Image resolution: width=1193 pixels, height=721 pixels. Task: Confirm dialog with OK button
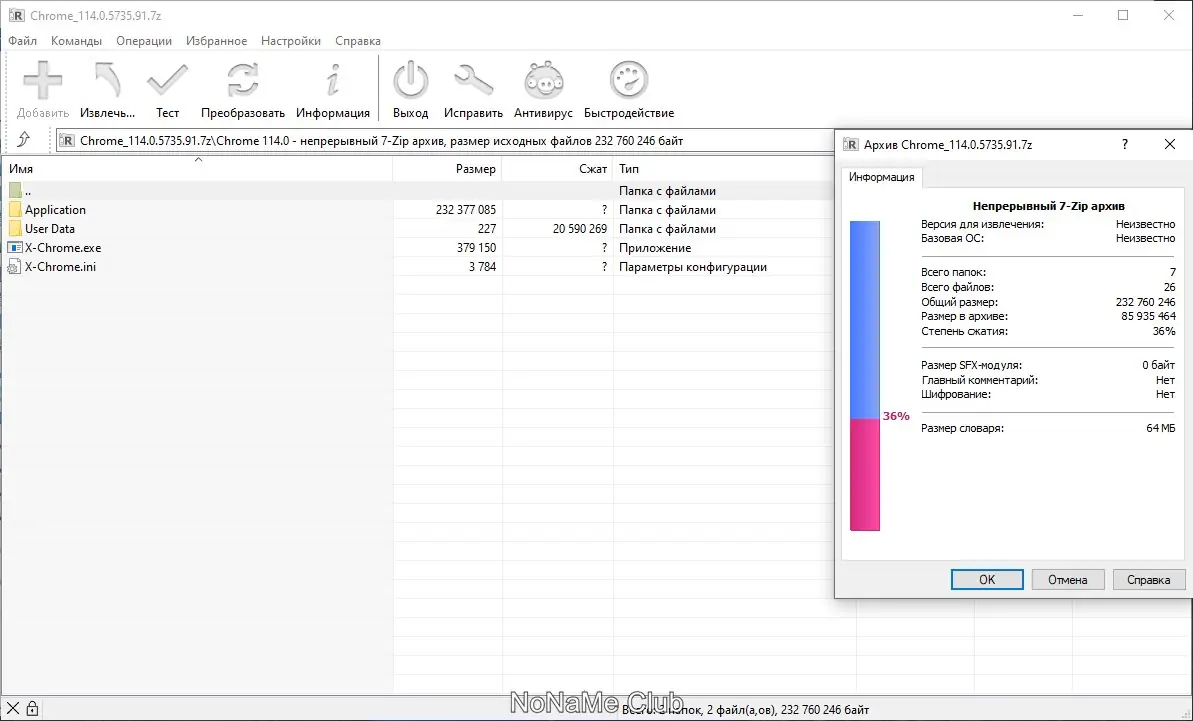986,579
